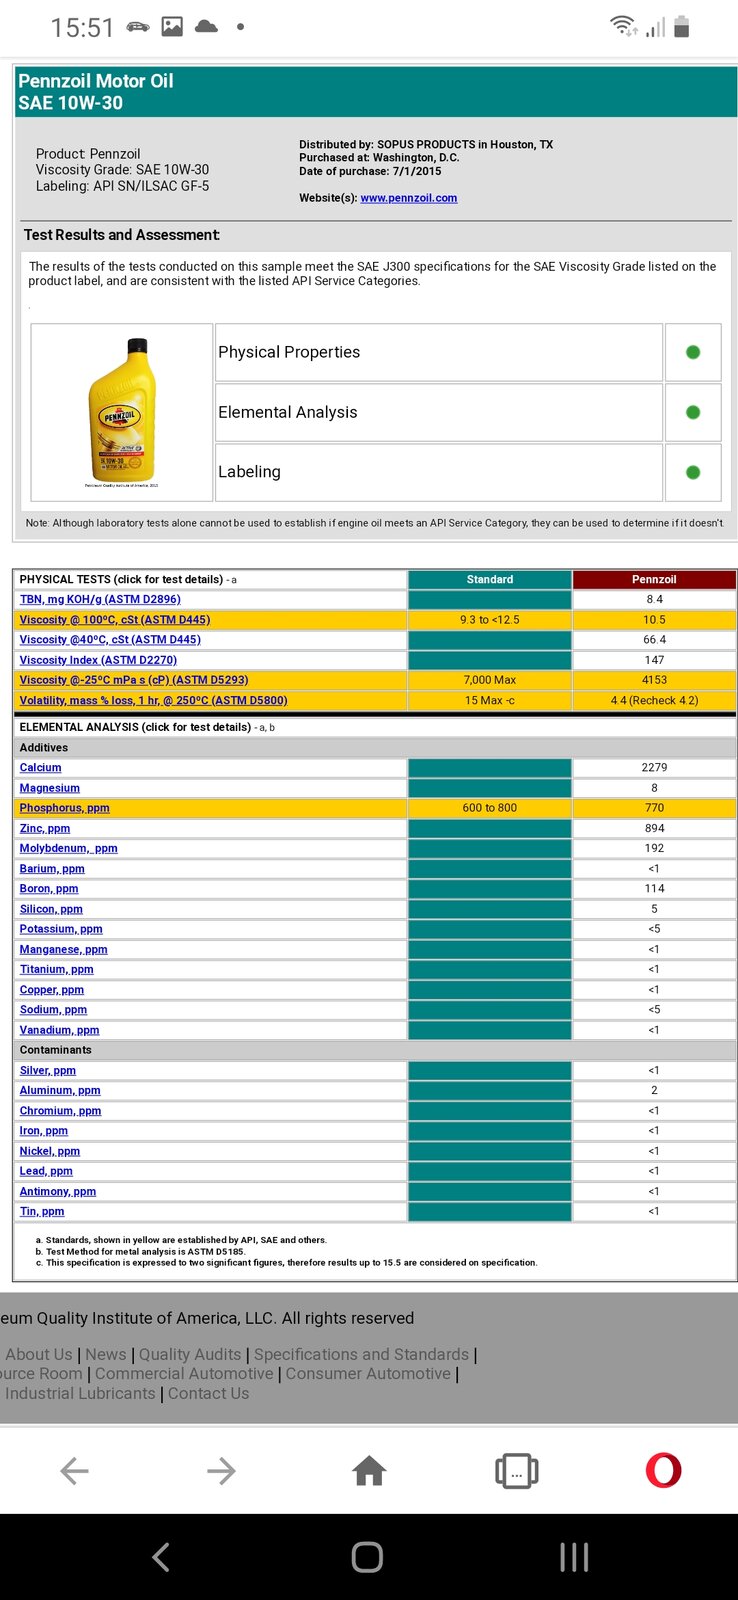Open Viscosity Index (ASTM D2270) details

point(98,660)
